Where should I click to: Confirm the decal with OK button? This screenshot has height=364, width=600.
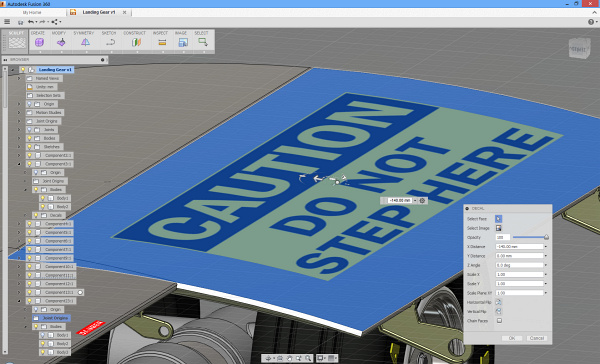pyautogui.click(x=512, y=338)
